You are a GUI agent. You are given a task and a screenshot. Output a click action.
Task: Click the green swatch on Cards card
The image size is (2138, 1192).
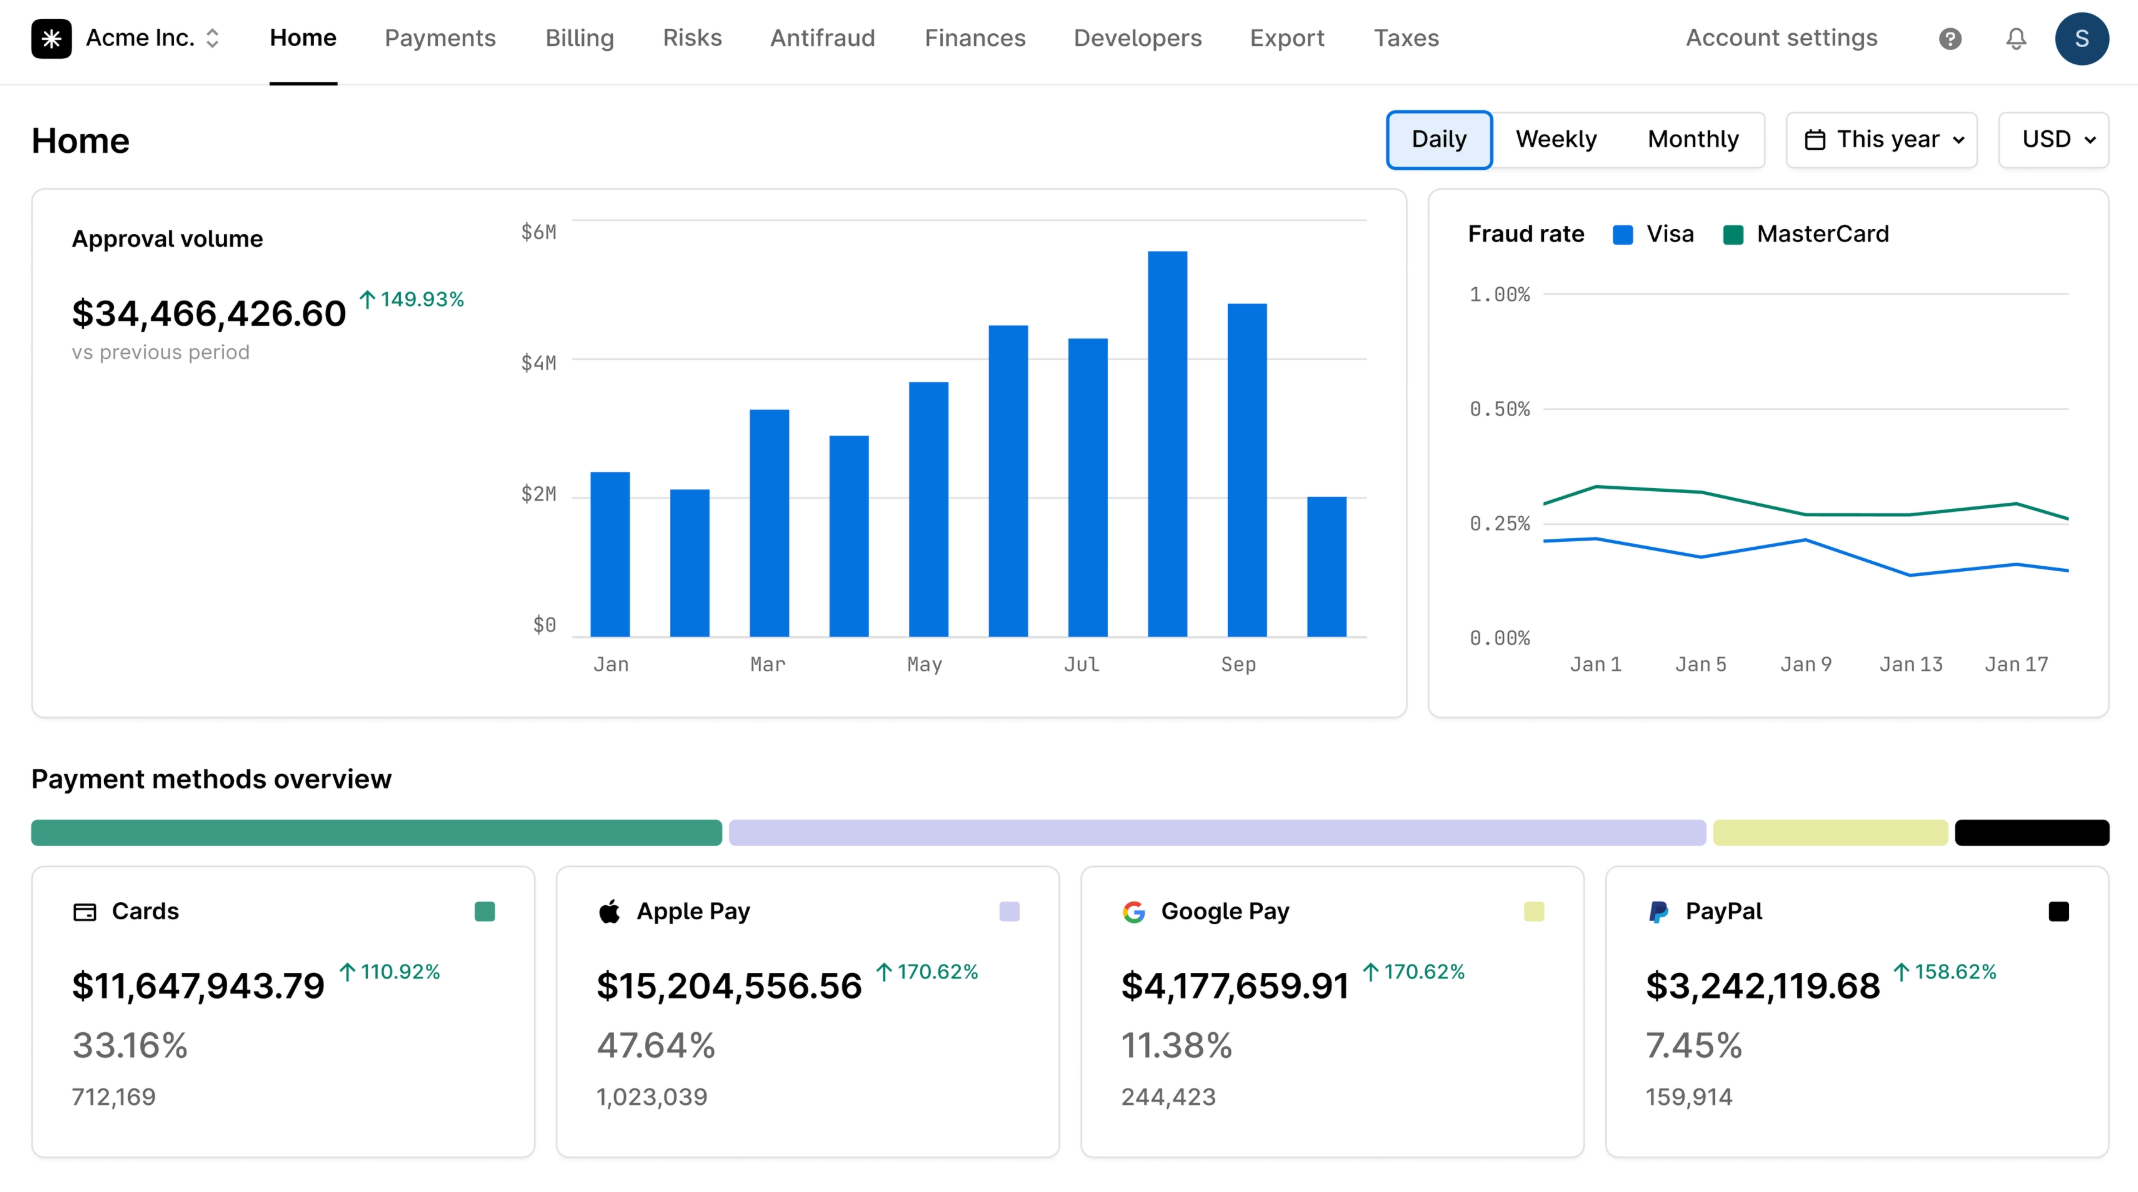(x=485, y=912)
